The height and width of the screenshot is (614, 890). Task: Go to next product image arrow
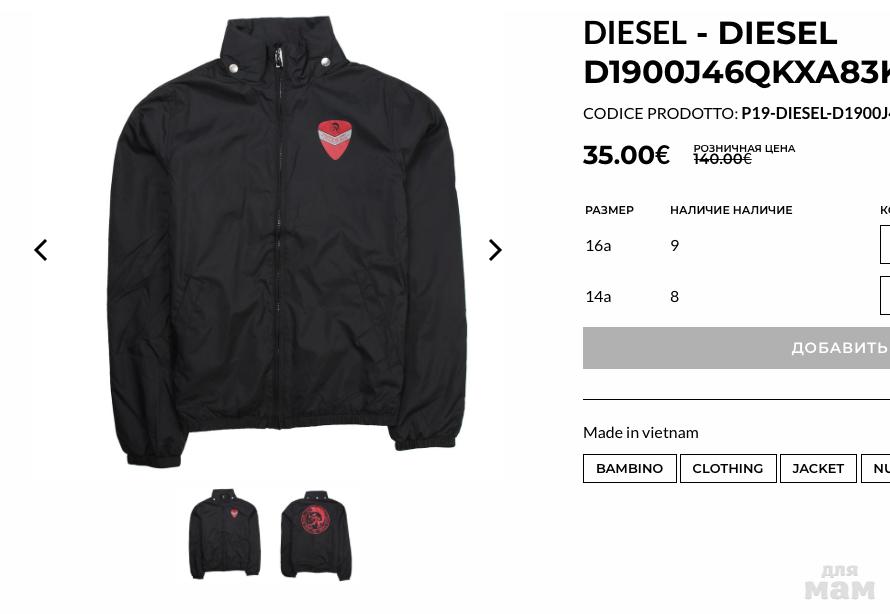click(x=495, y=250)
